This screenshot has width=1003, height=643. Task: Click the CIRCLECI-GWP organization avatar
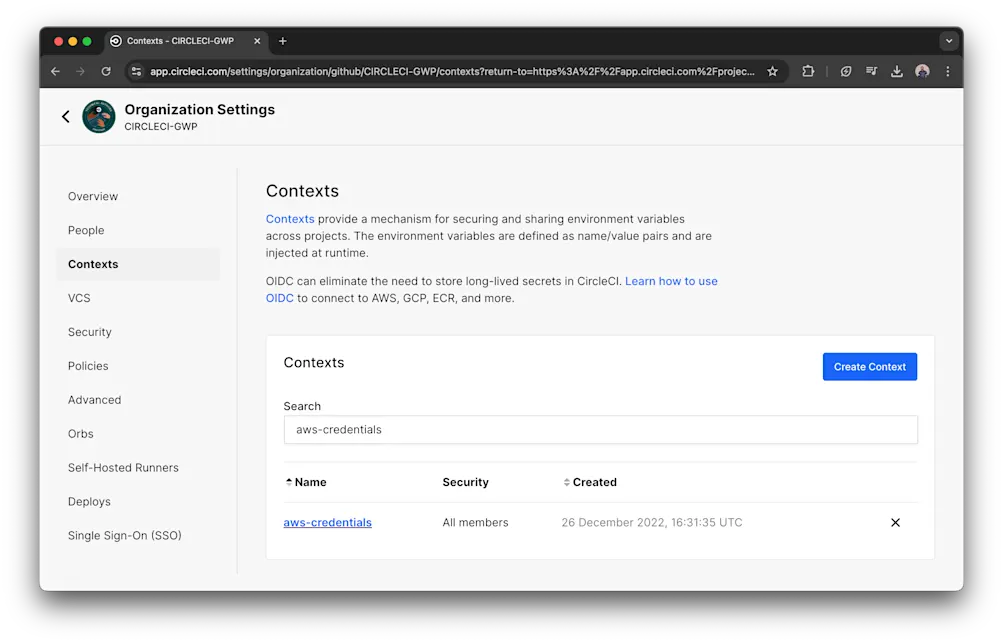99,117
